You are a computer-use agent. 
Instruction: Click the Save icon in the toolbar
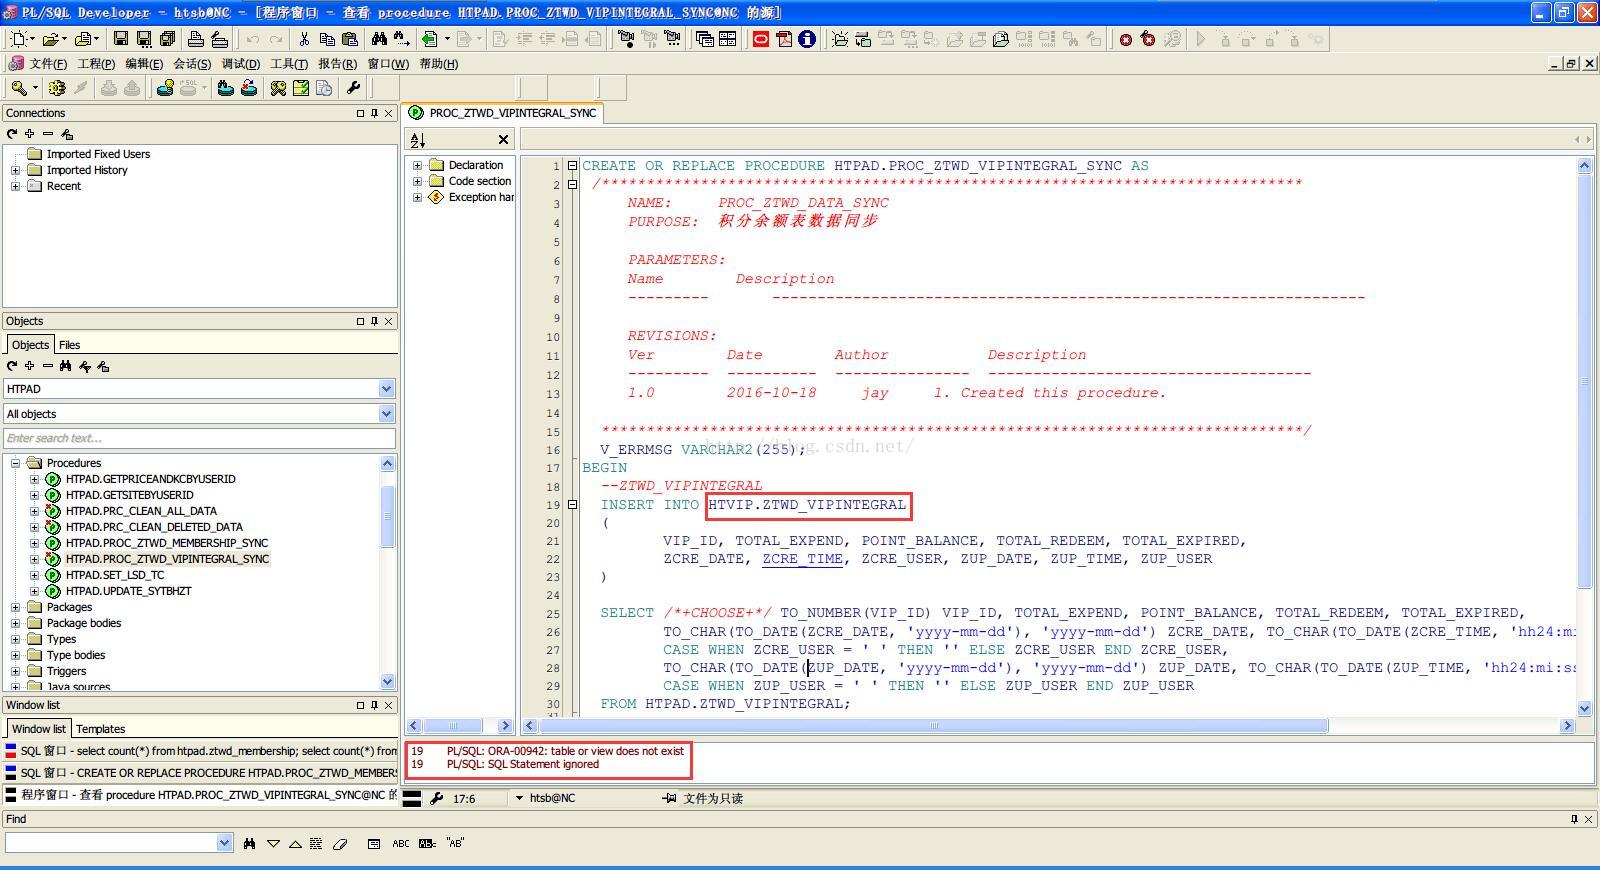121,39
